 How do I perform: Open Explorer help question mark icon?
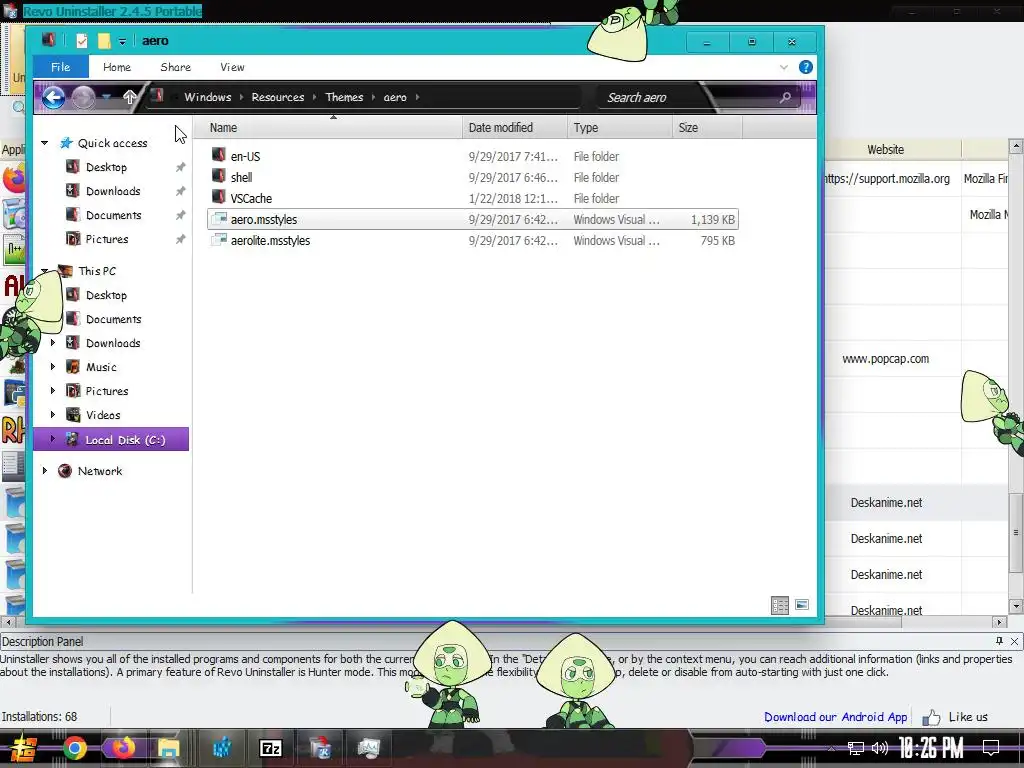(806, 67)
